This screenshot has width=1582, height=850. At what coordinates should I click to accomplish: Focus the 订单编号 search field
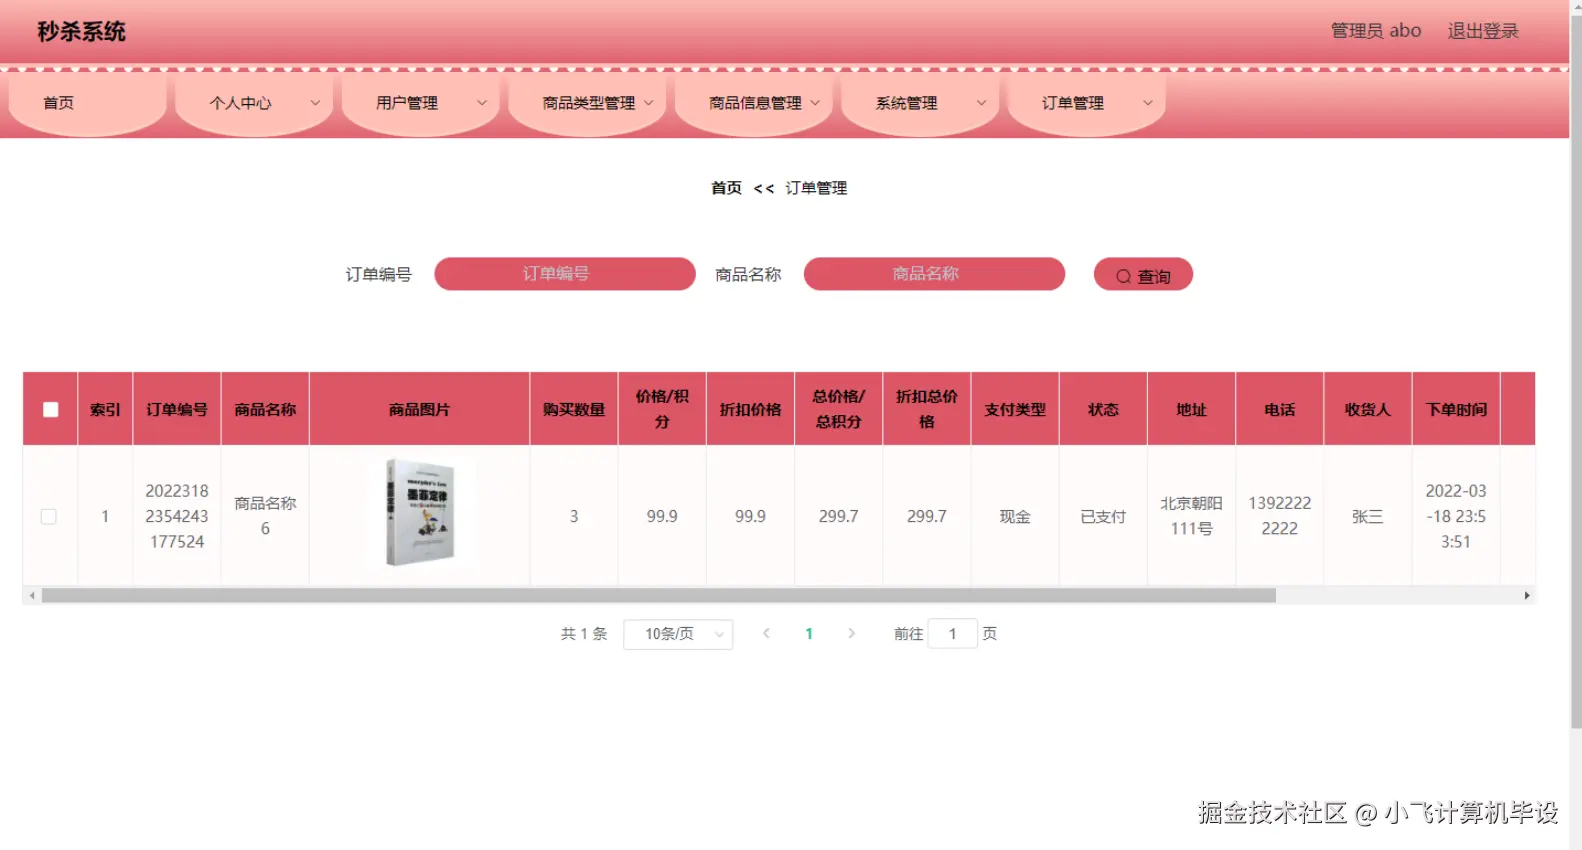565,274
